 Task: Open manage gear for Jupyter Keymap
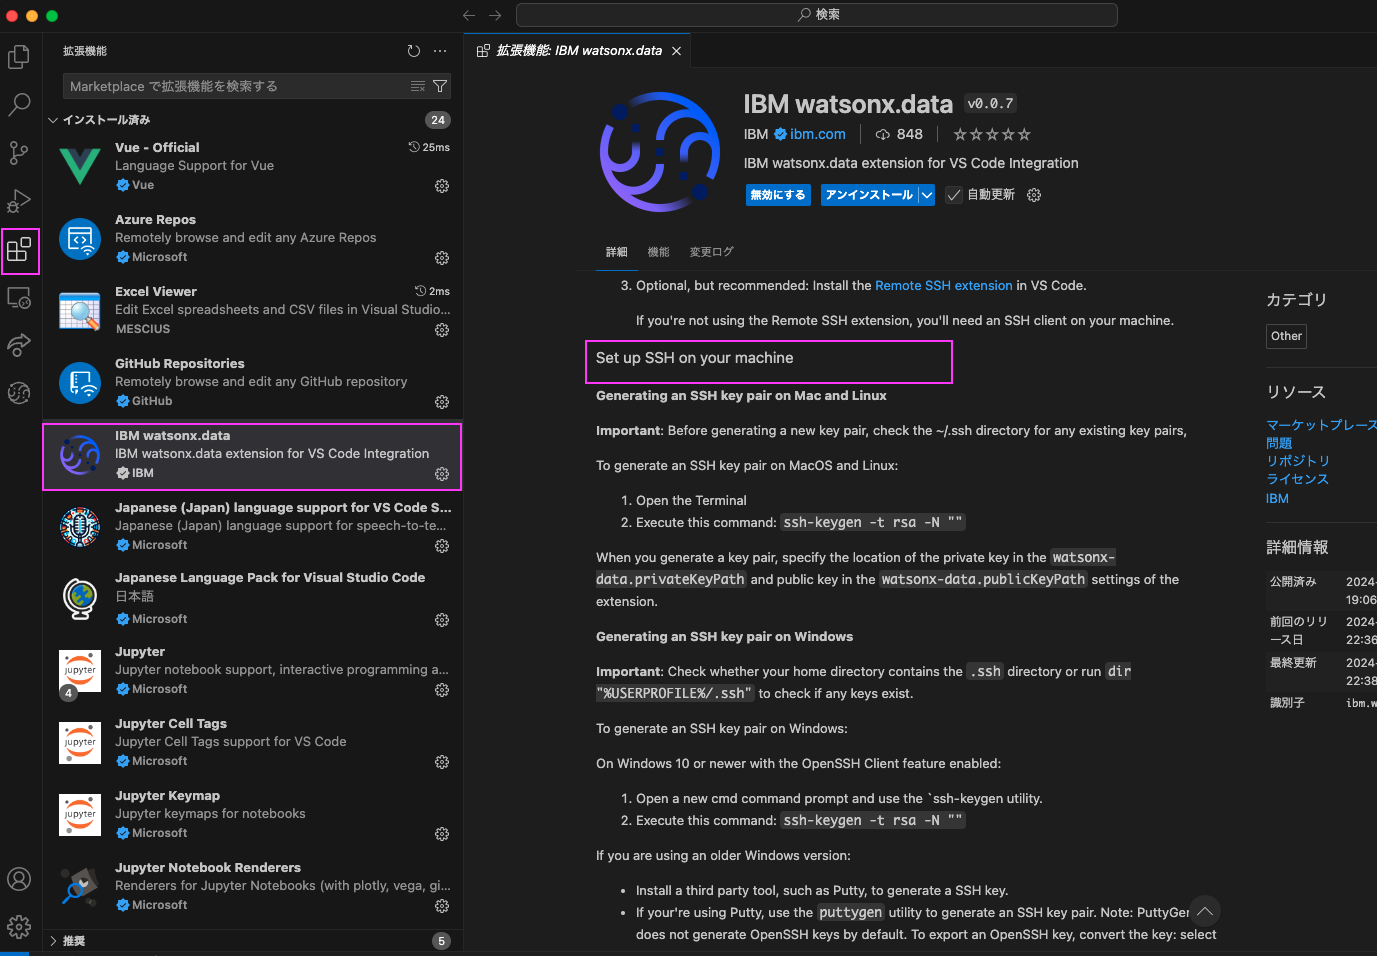(x=442, y=834)
